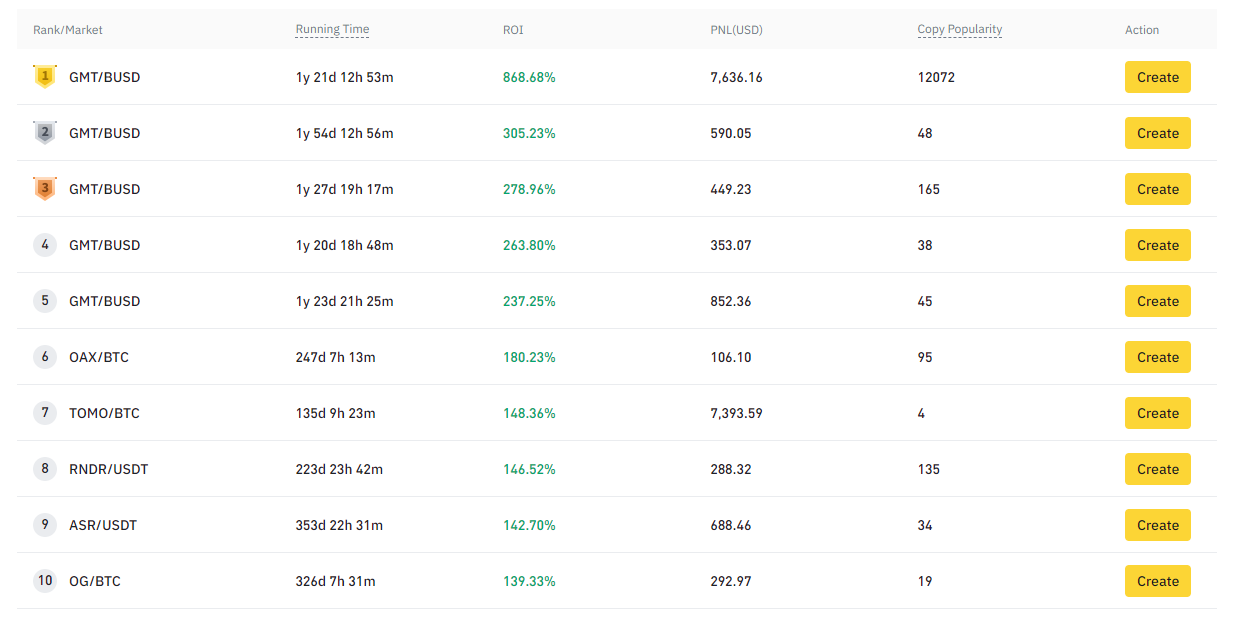The height and width of the screenshot is (628, 1243).
Task: Click the rank 4 circle badge
Action: point(44,244)
